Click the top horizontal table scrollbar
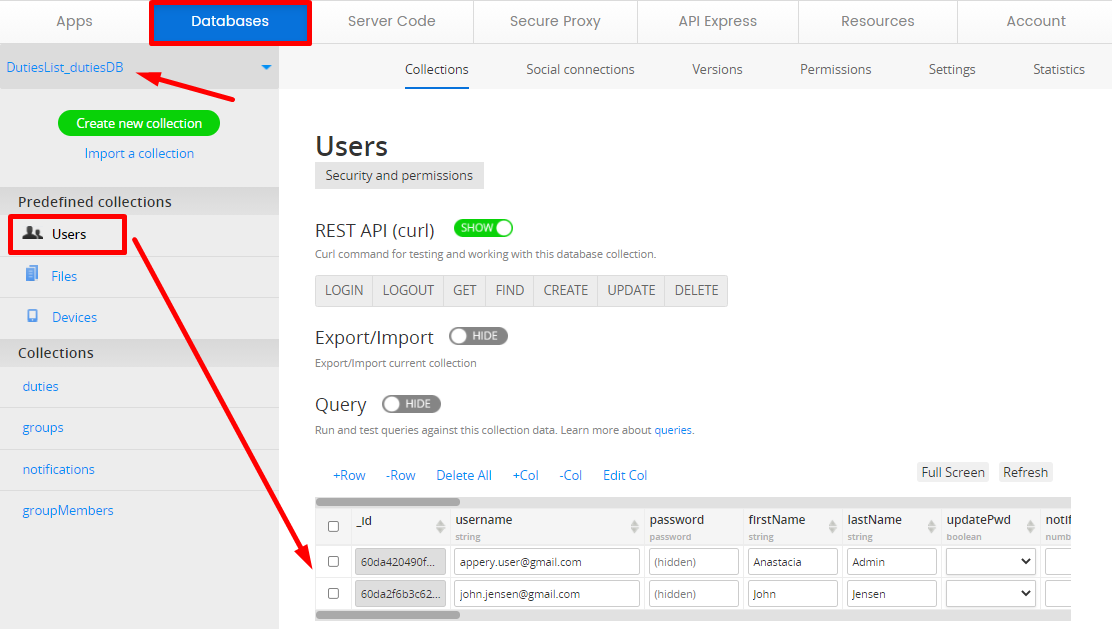This screenshot has height=629, width=1112. pos(388,502)
